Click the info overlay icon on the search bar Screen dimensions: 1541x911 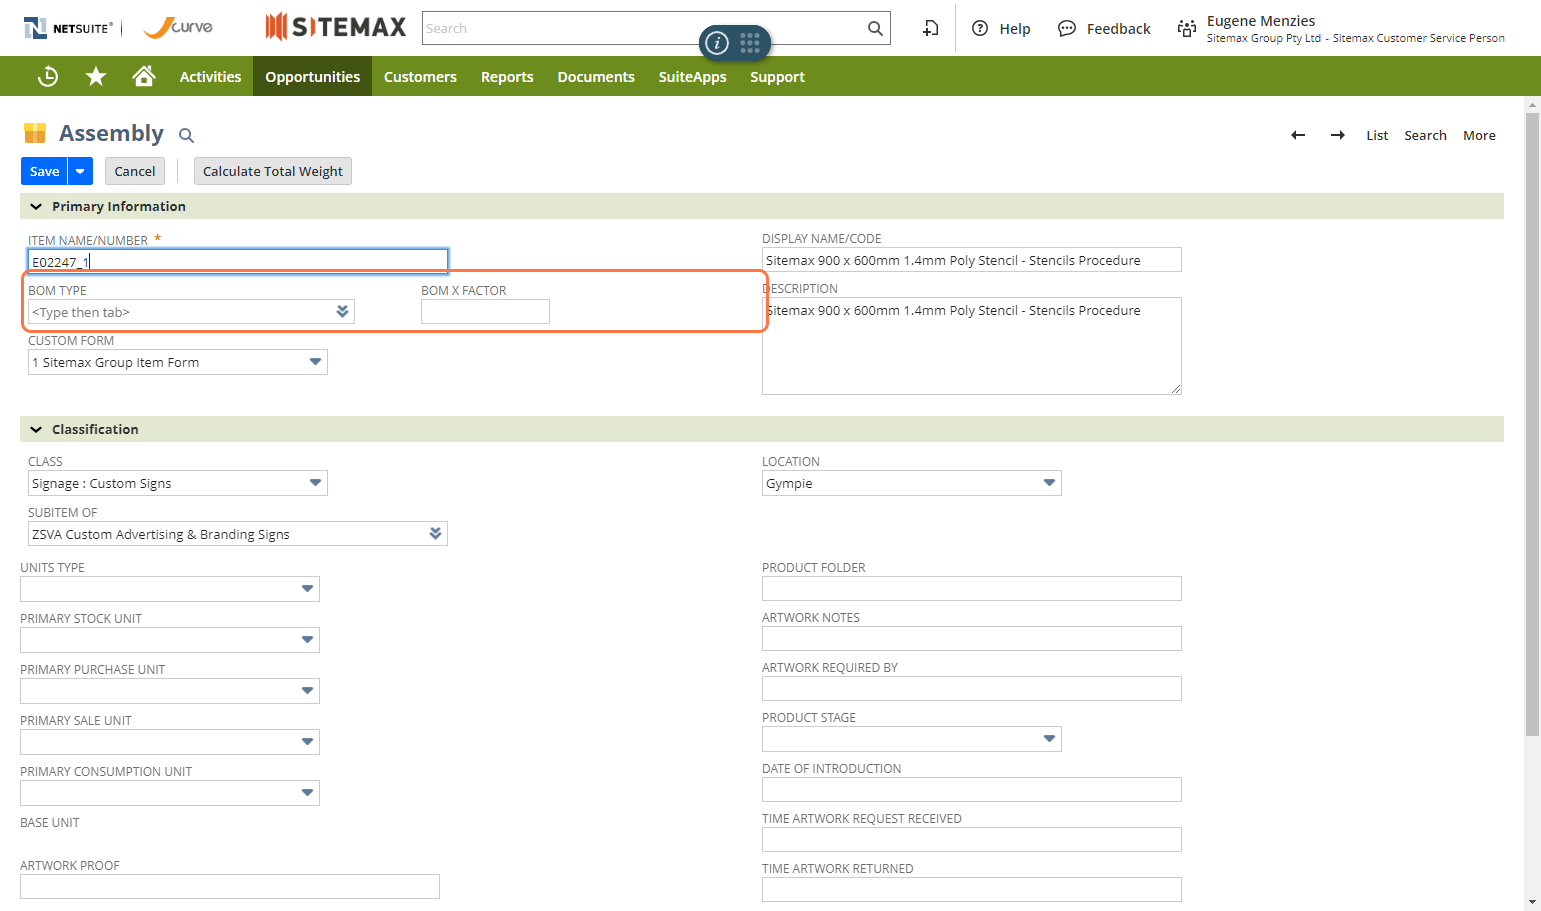(x=717, y=43)
